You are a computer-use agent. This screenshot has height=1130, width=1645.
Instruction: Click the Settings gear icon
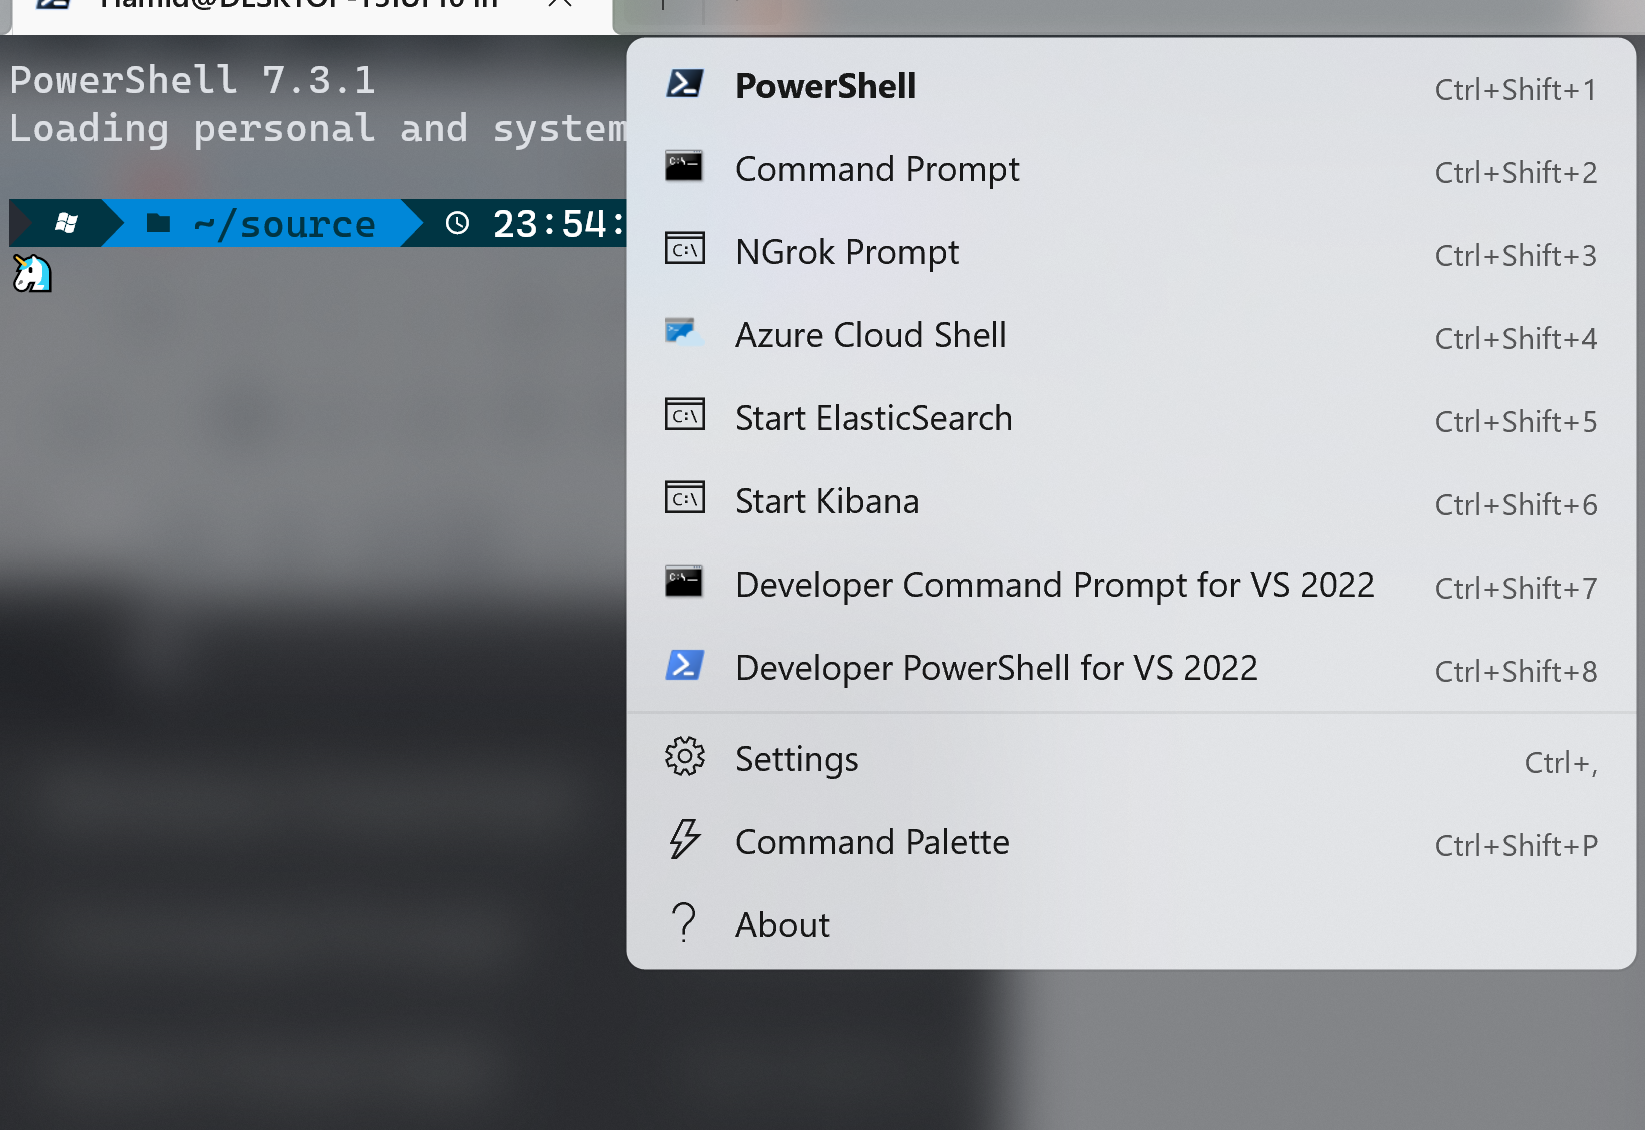coord(684,757)
